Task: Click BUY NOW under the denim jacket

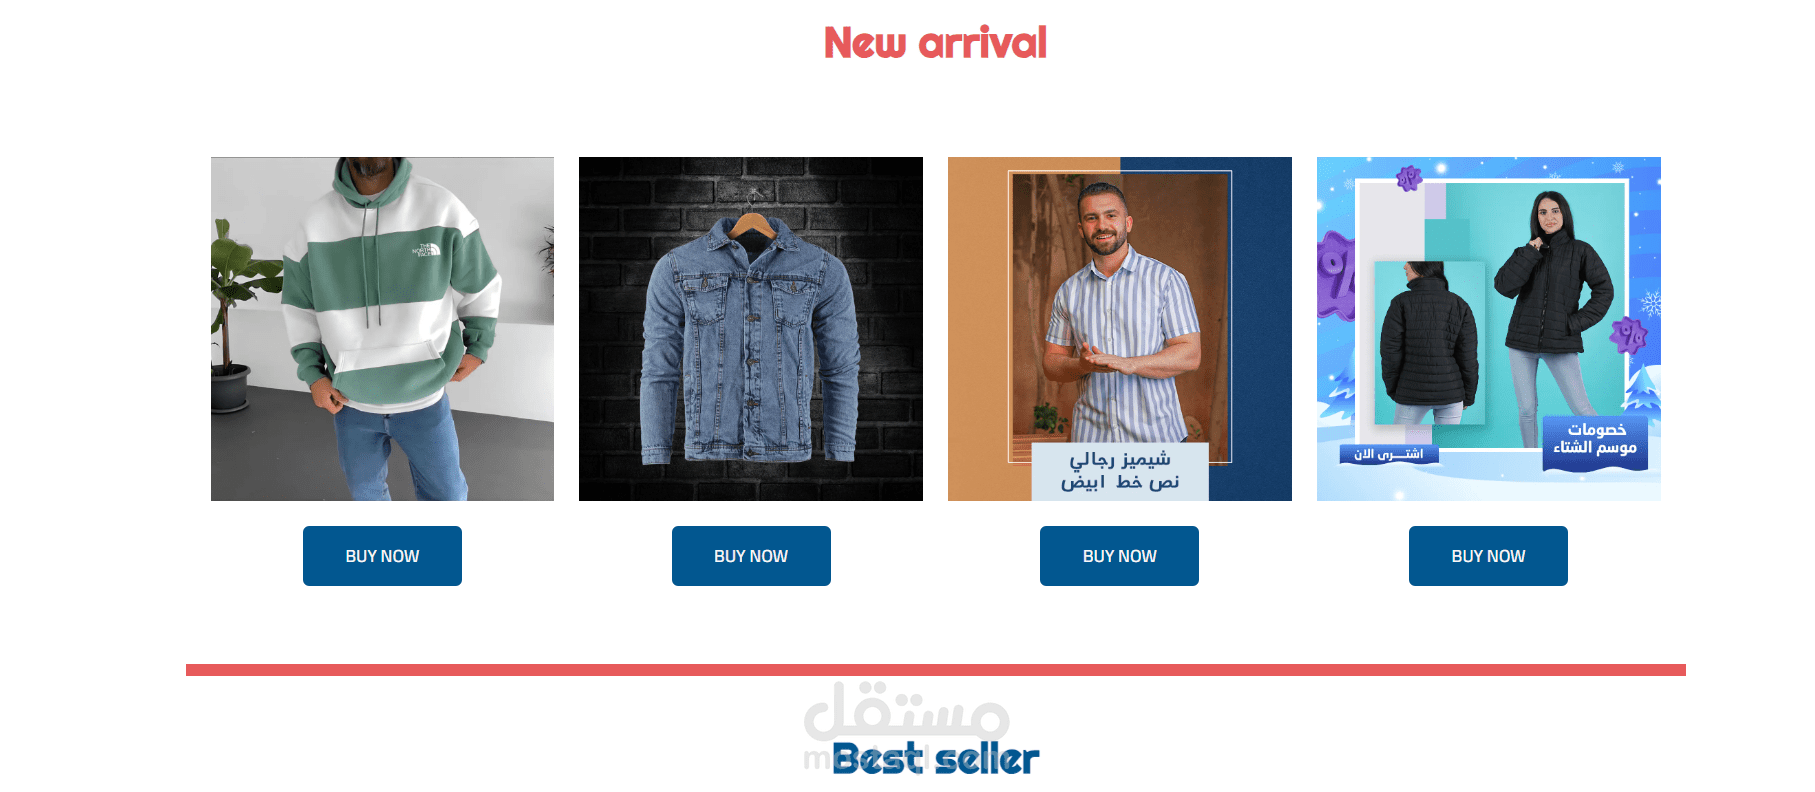Action: (x=751, y=556)
